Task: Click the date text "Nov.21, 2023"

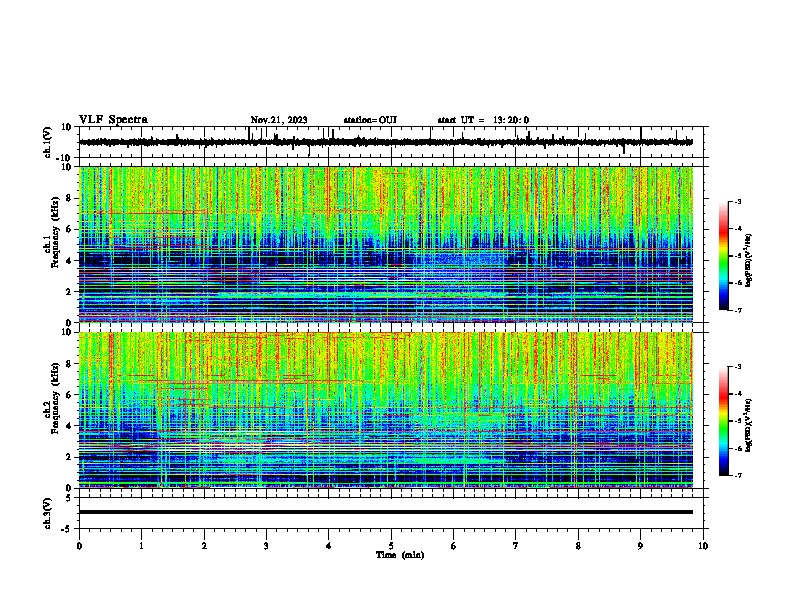Action: [279, 120]
